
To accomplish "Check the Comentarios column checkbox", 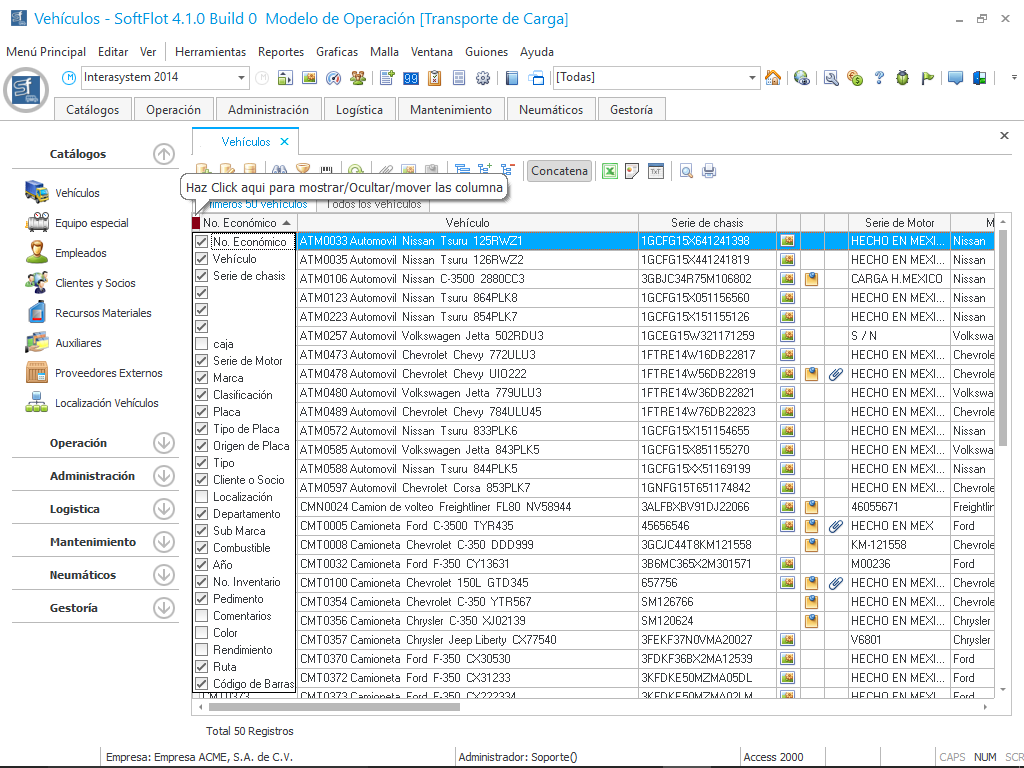I will [202, 616].
